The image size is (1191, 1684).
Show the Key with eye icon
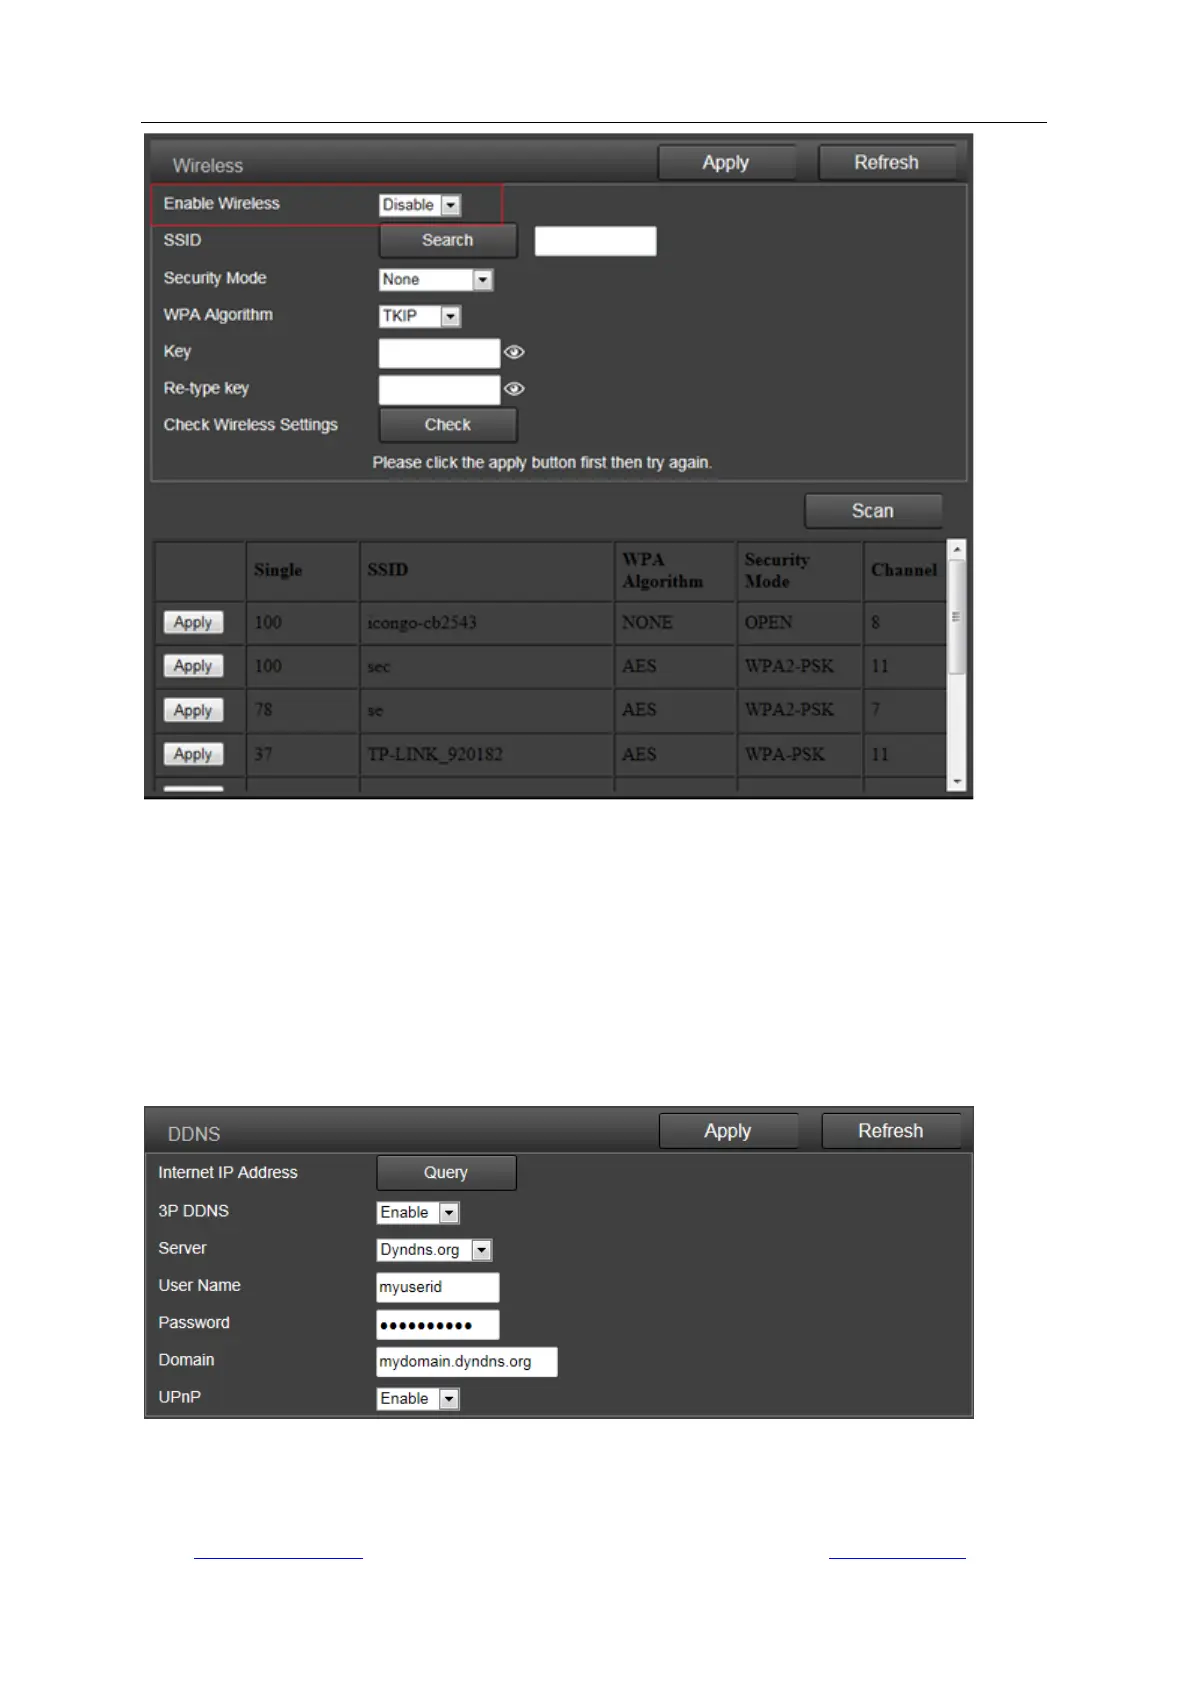click(514, 352)
